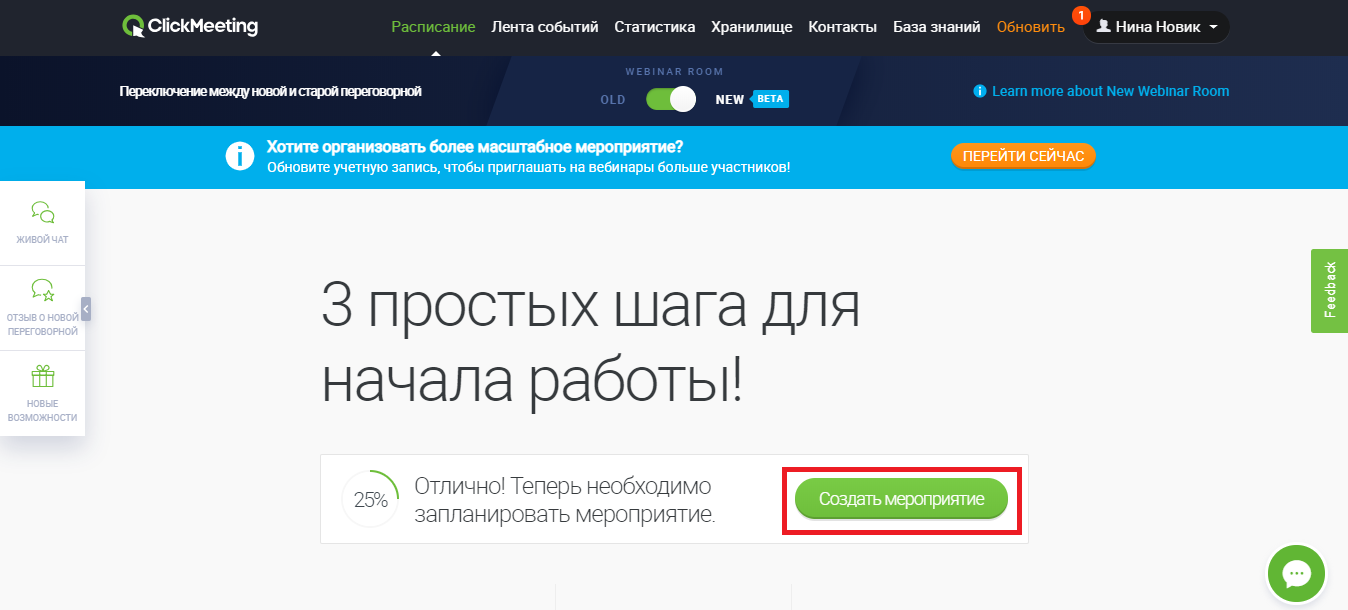Open the Расписание menu item
The width and height of the screenshot is (1348, 610).
pyautogui.click(x=433, y=27)
